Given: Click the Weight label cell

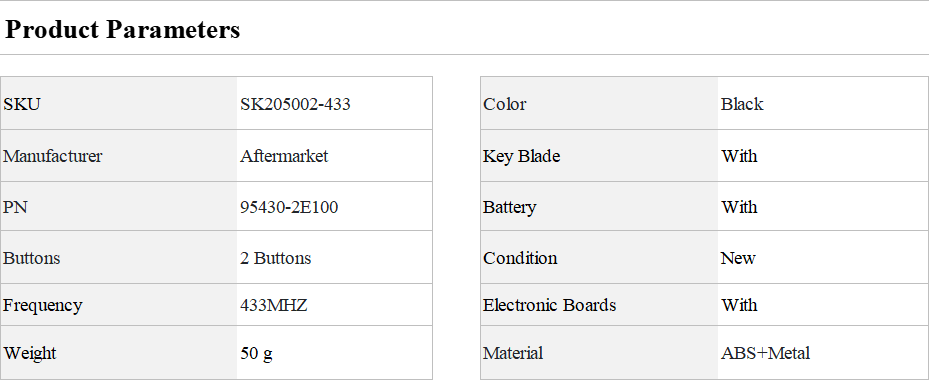Looking at the screenshot, I should [x=119, y=353].
